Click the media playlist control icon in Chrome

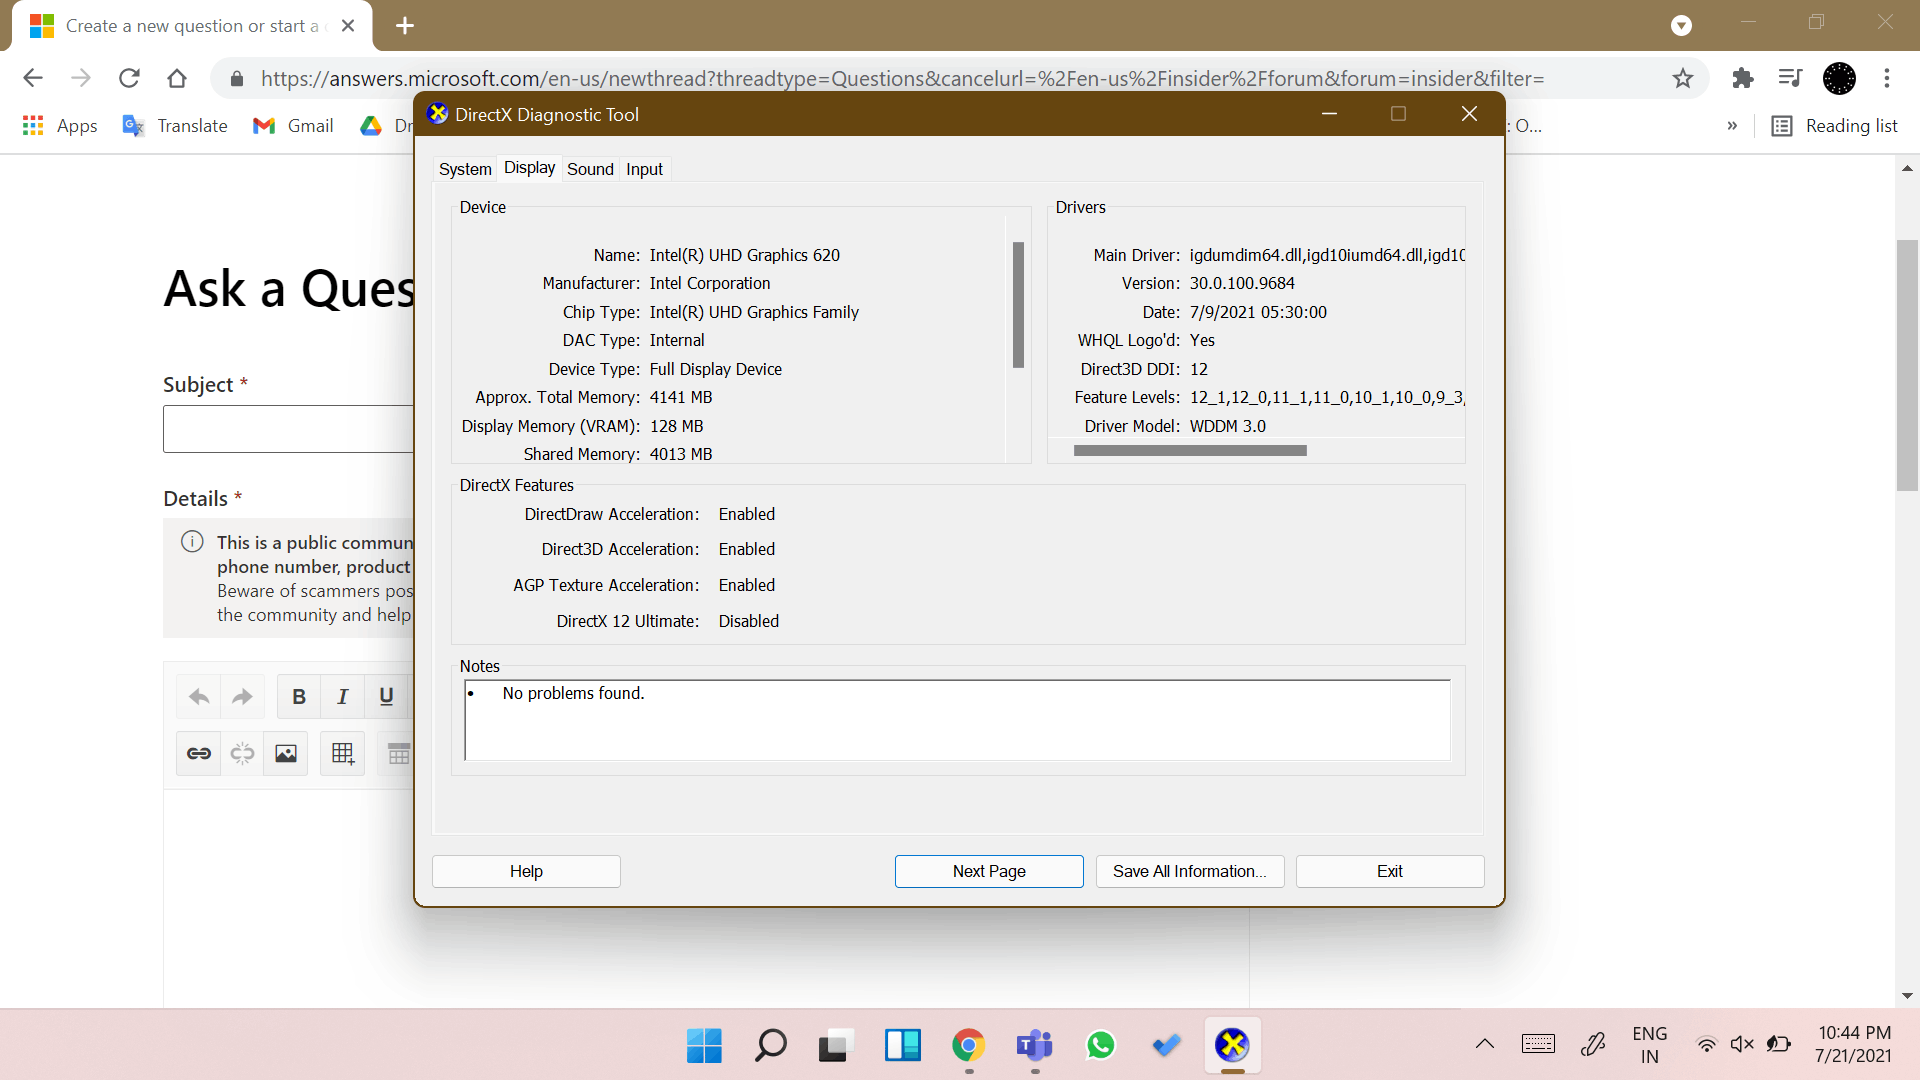click(x=1791, y=78)
